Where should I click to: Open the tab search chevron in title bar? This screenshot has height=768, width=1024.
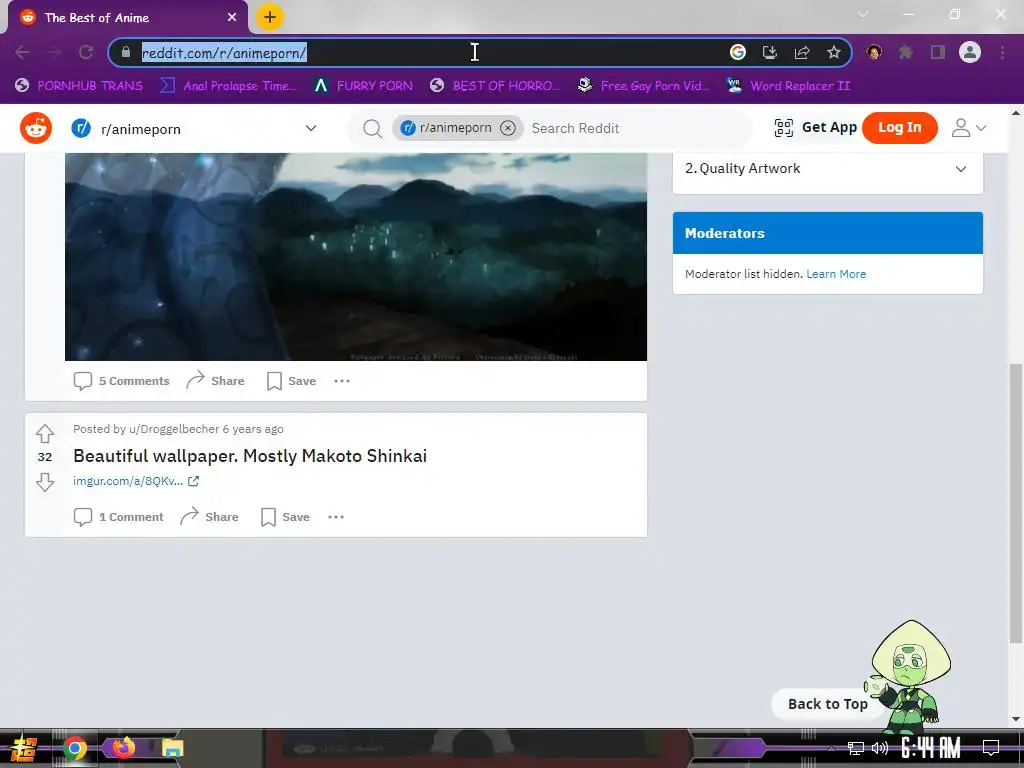863,14
